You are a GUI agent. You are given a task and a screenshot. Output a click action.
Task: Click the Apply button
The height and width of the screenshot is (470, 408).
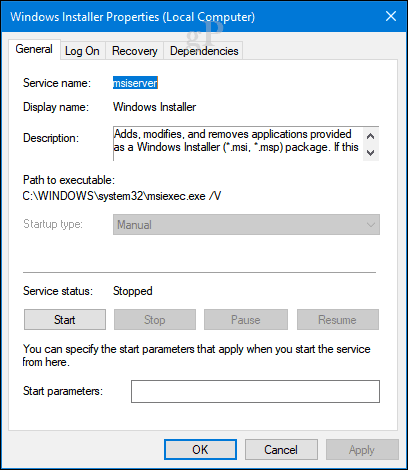pos(362,450)
